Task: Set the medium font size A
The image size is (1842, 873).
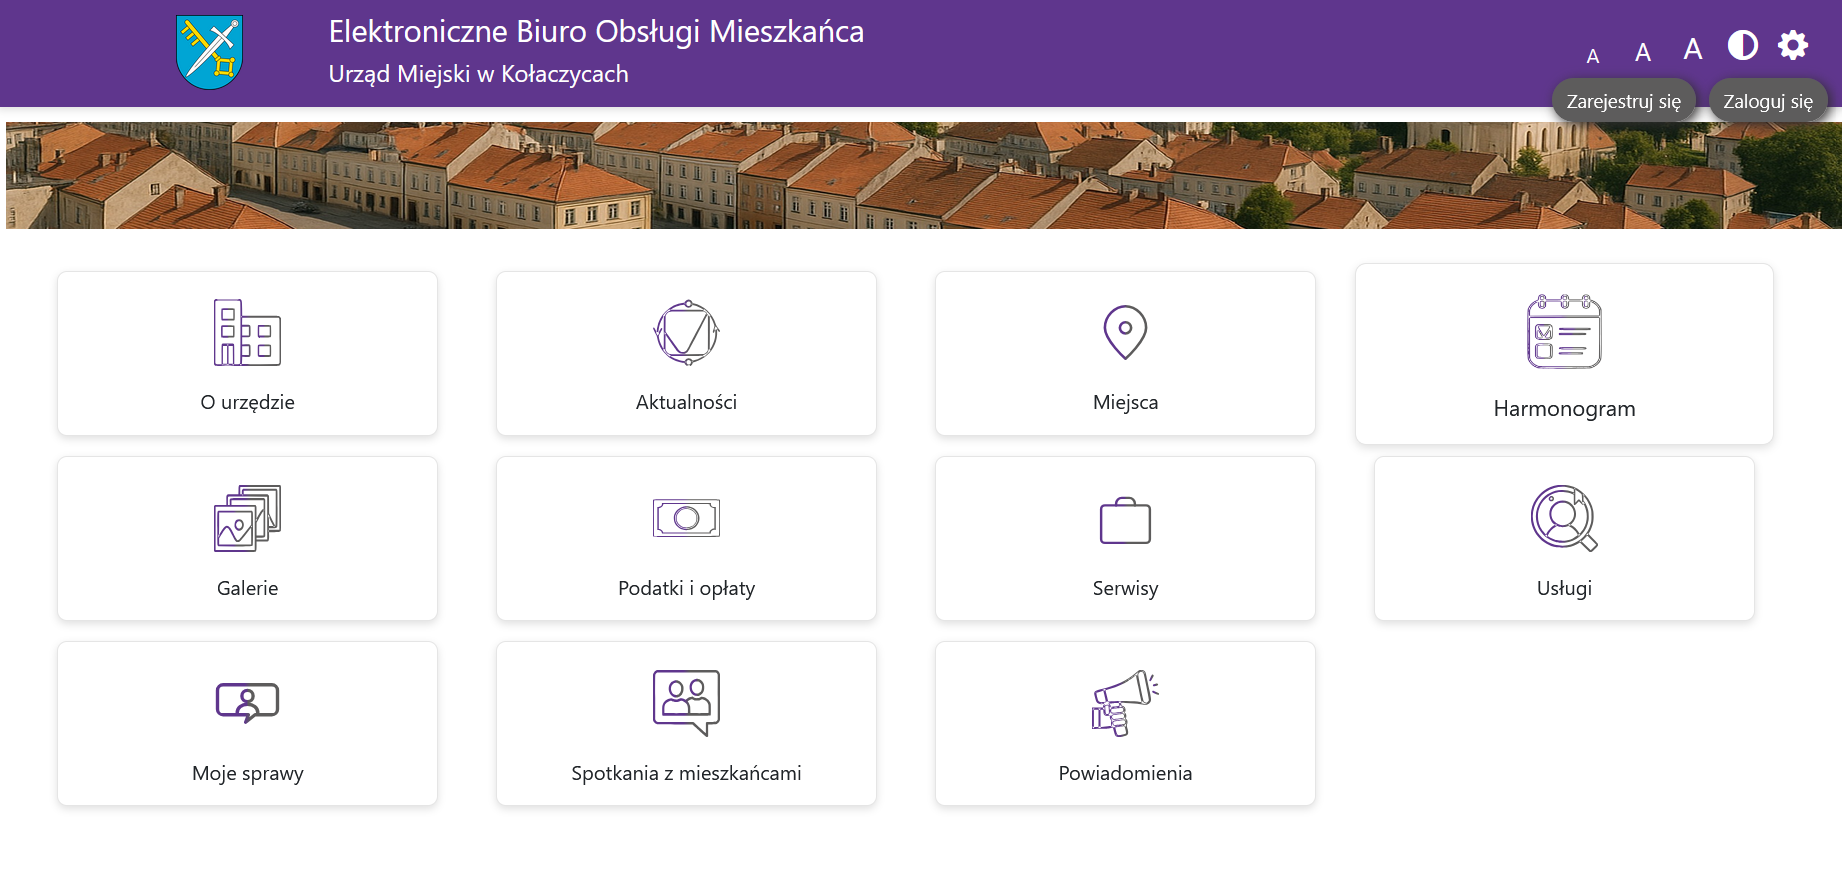Action: point(1643,53)
